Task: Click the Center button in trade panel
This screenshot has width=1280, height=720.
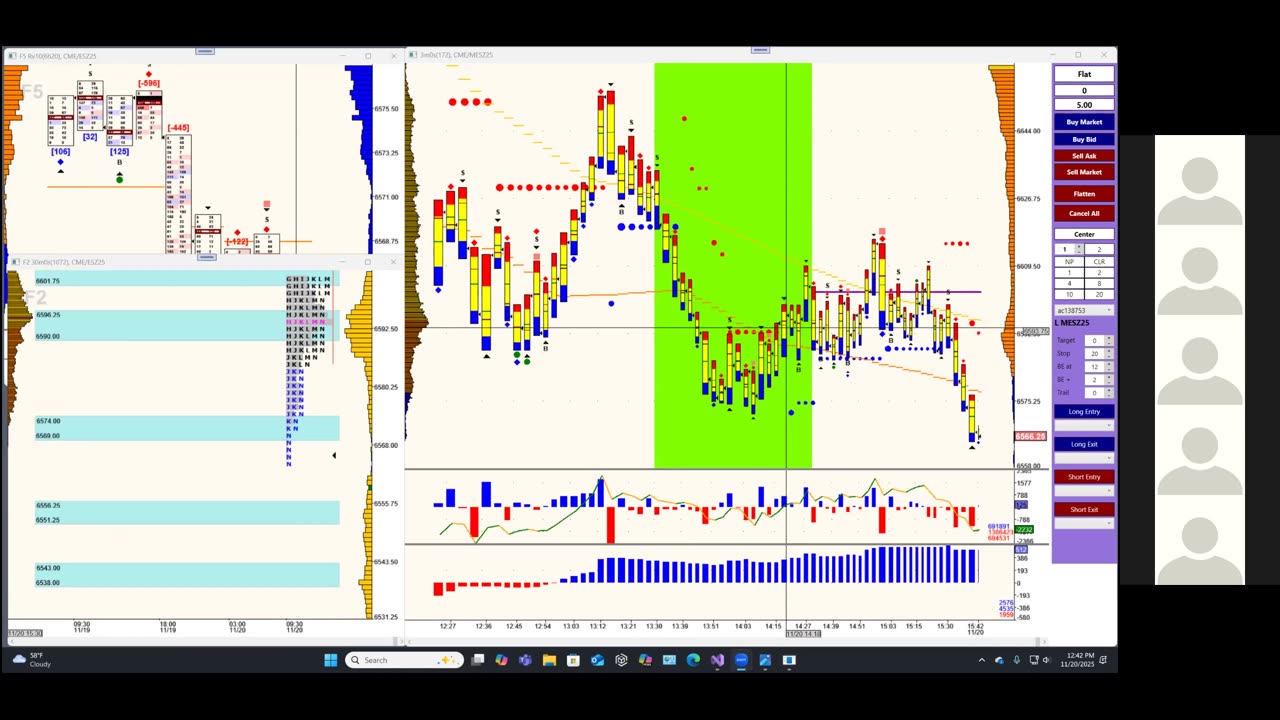Action: pyautogui.click(x=1084, y=234)
